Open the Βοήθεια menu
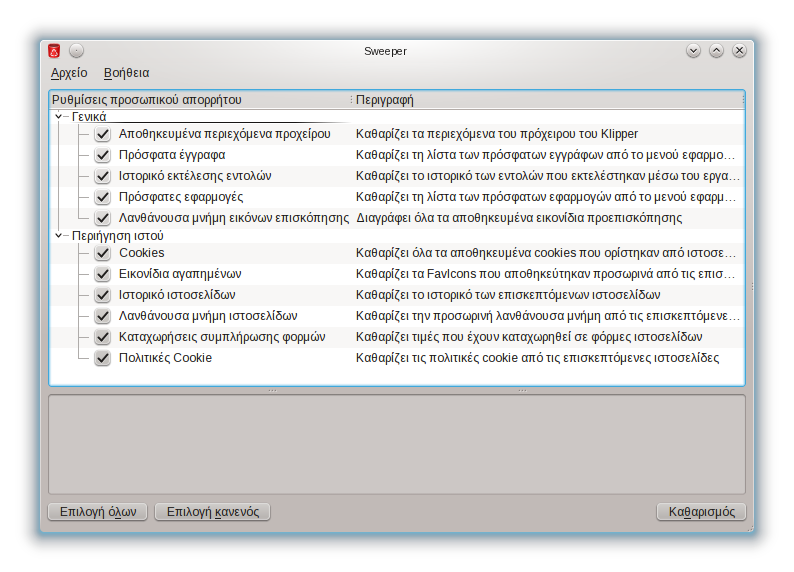This screenshot has height=572, width=794. tap(126, 73)
